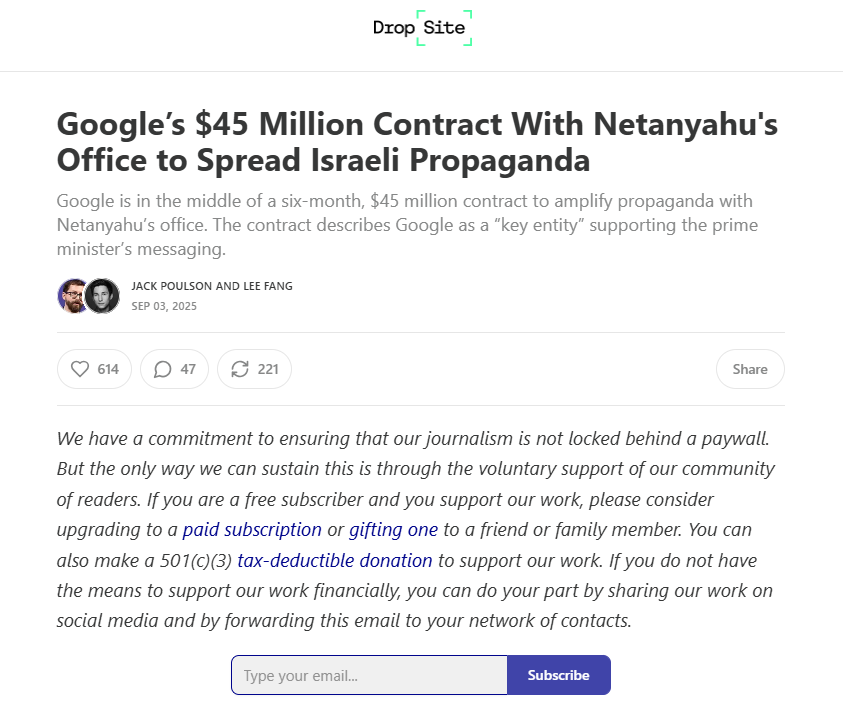Click the byline JACK POULSON AND LEE FANG

pyautogui.click(x=212, y=285)
